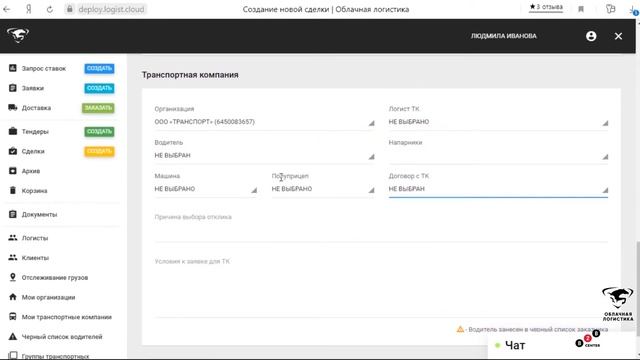The height and width of the screenshot is (360, 640).
Task: Open the Напарники dropdown
Action: 498,156
